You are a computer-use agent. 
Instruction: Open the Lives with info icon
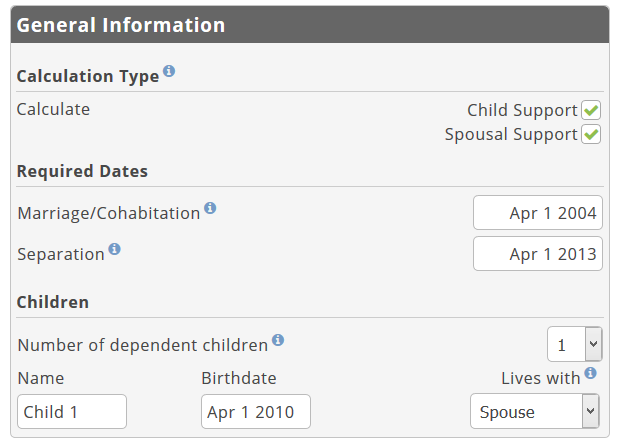point(590,373)
